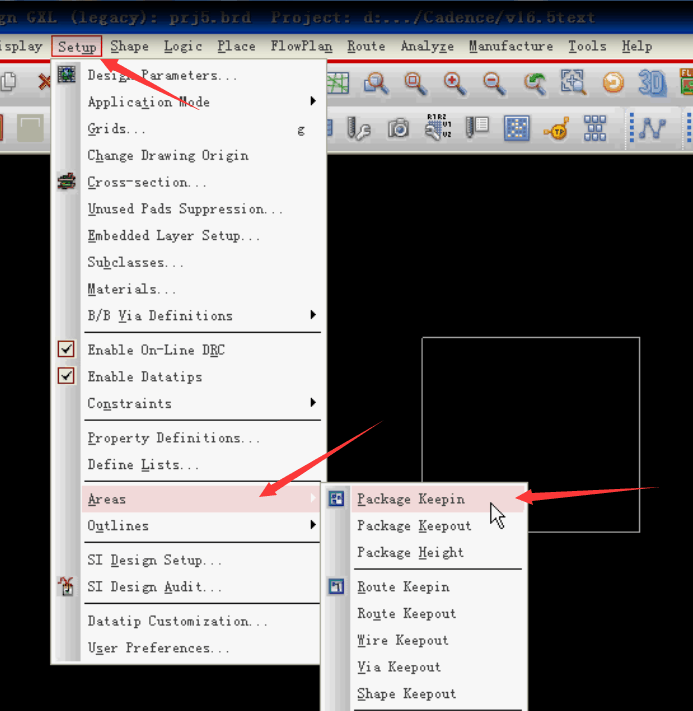This screenshot has height=711, width=693.
Task: Open the Tools menu
Action: [587, 46]
